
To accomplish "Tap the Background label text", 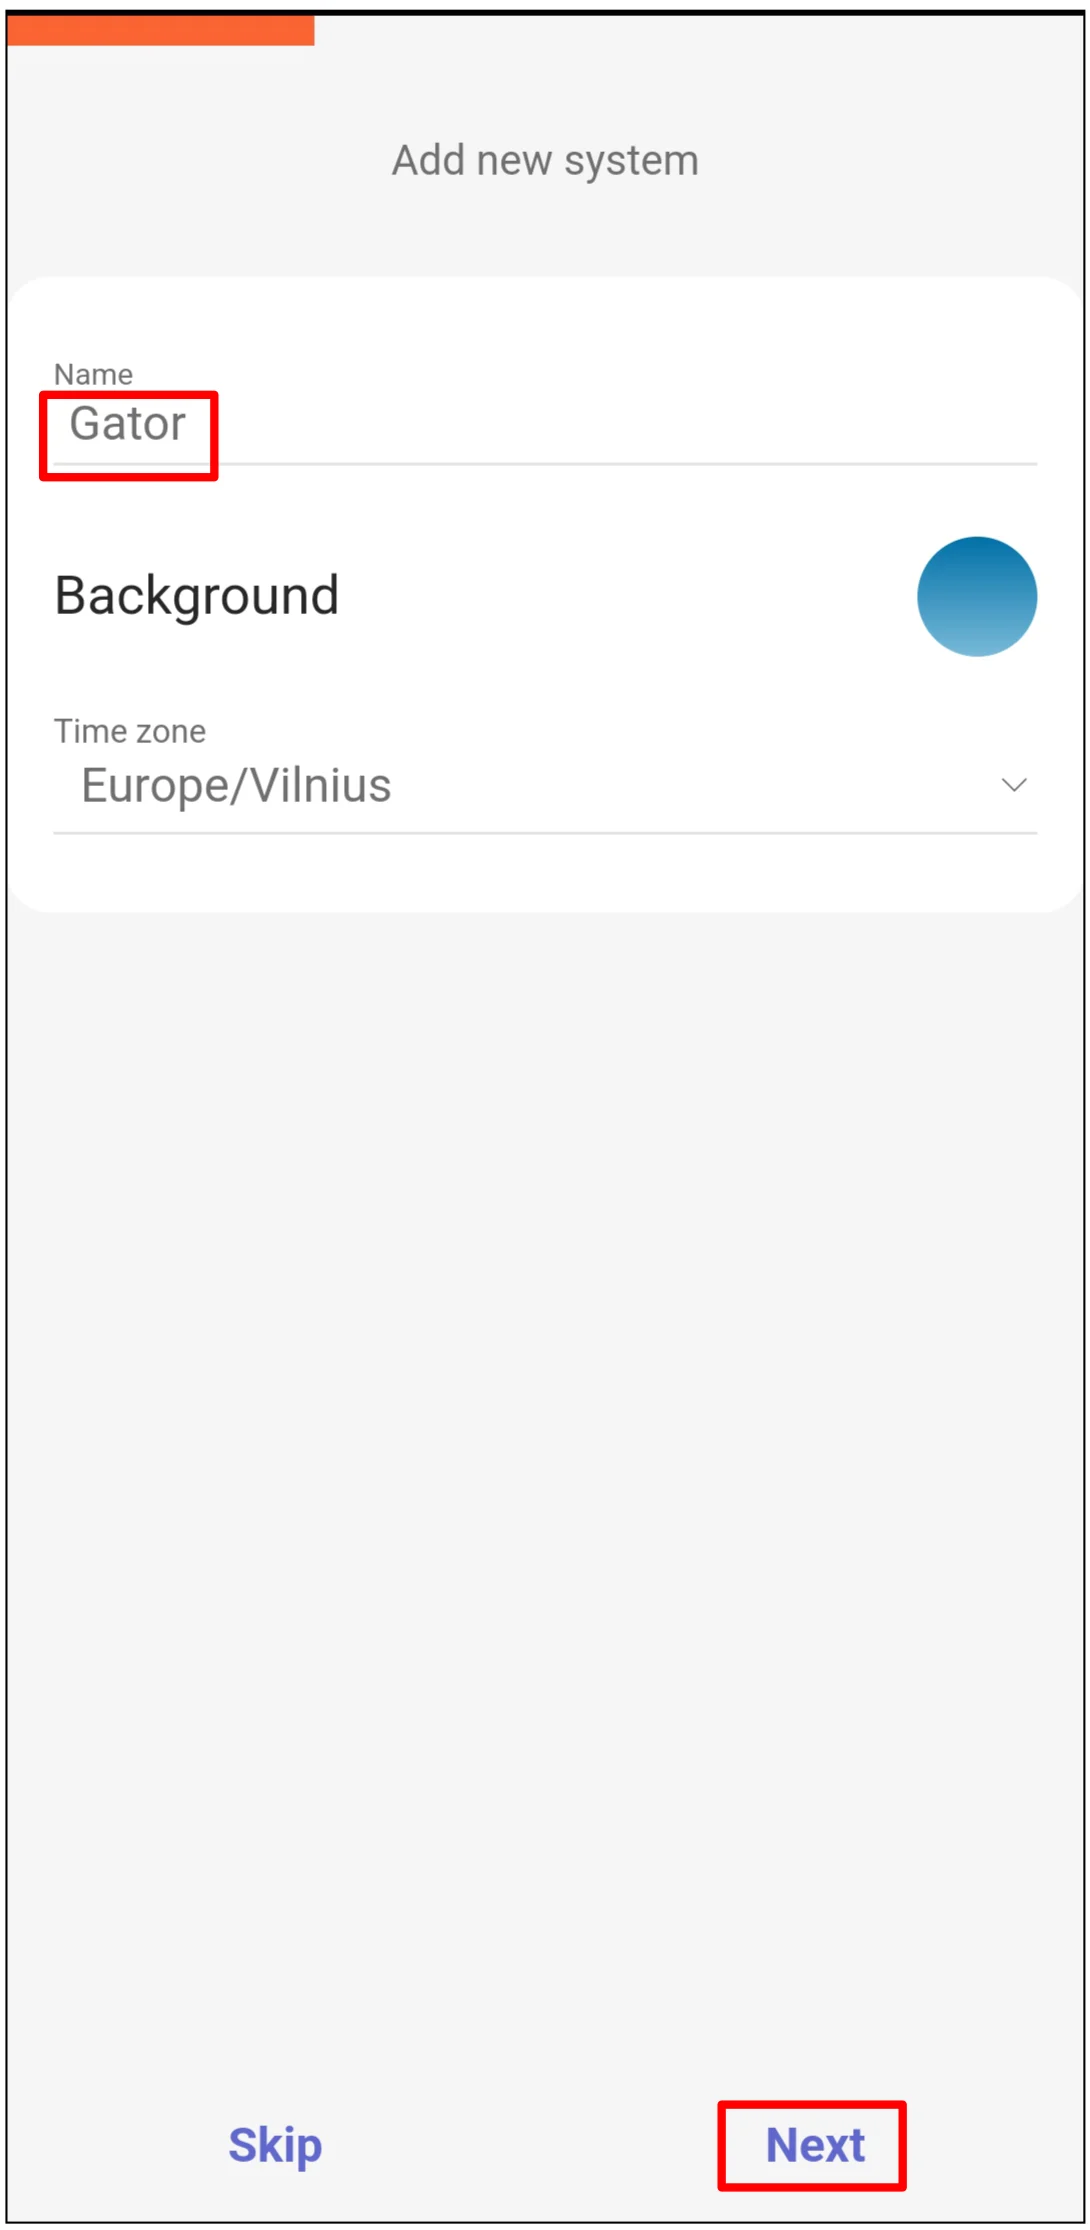I will pos(197,596).
